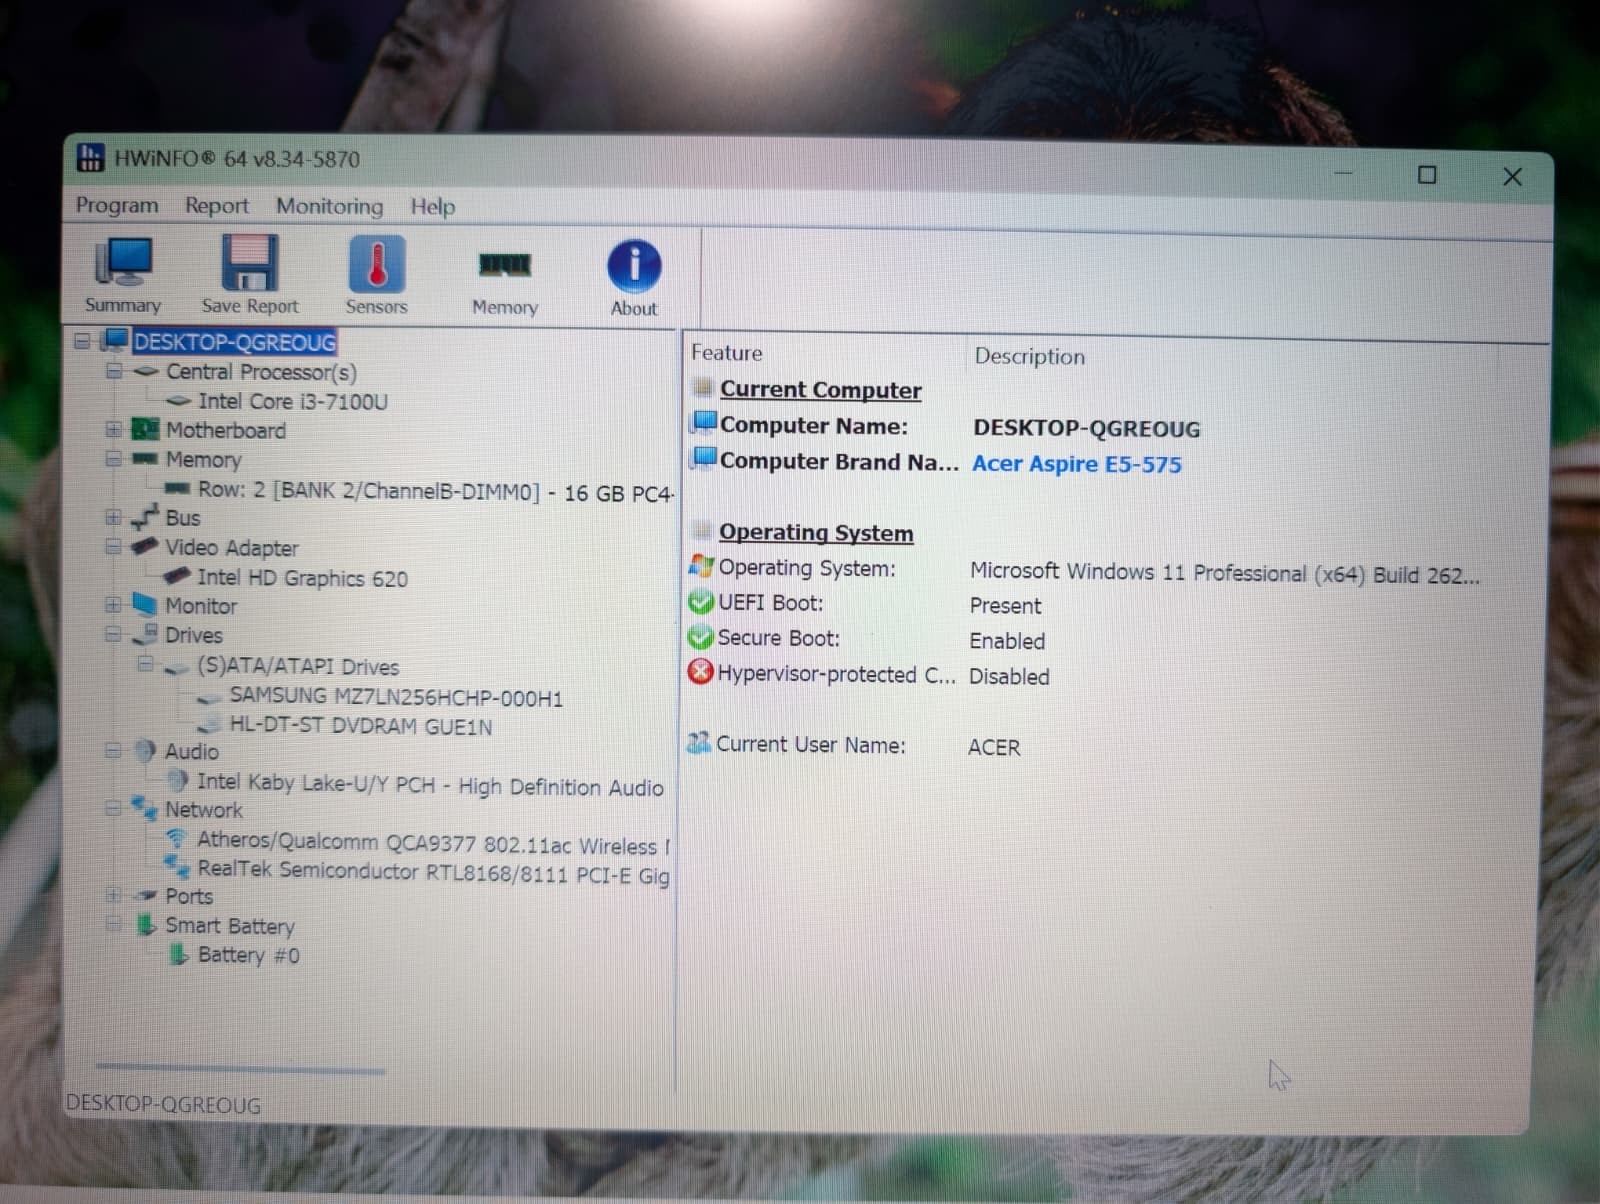
Task: Open the Program menu
Action: click(x=117, y=205)
